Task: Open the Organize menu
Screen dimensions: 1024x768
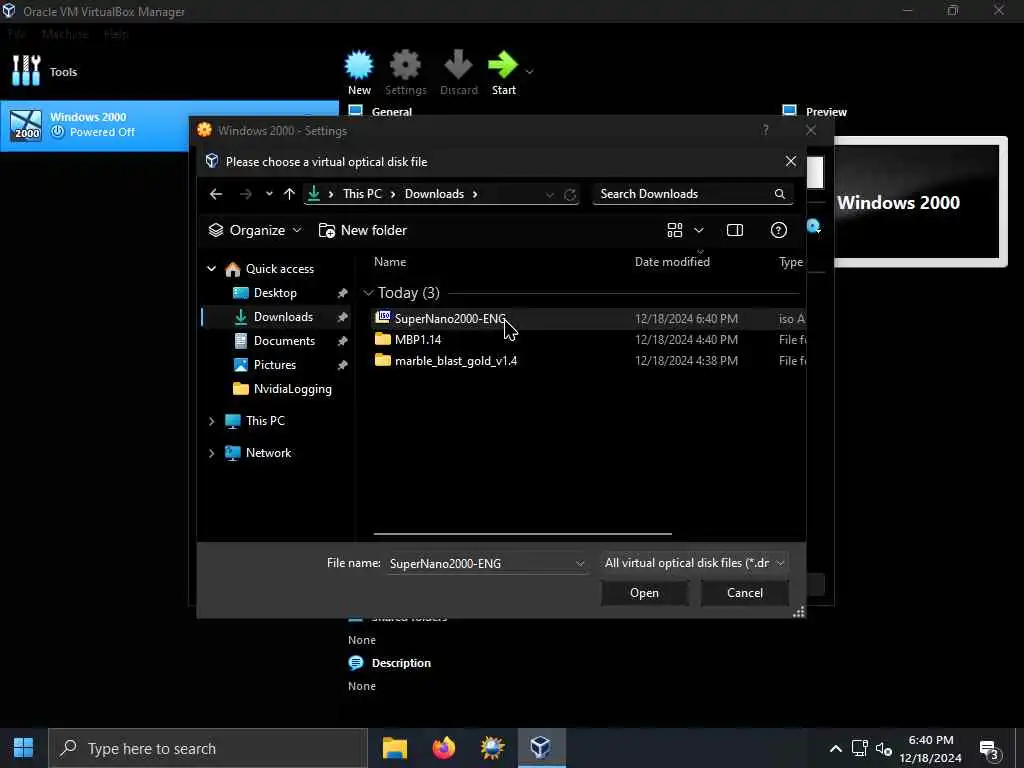Action: tap(255, 231)
